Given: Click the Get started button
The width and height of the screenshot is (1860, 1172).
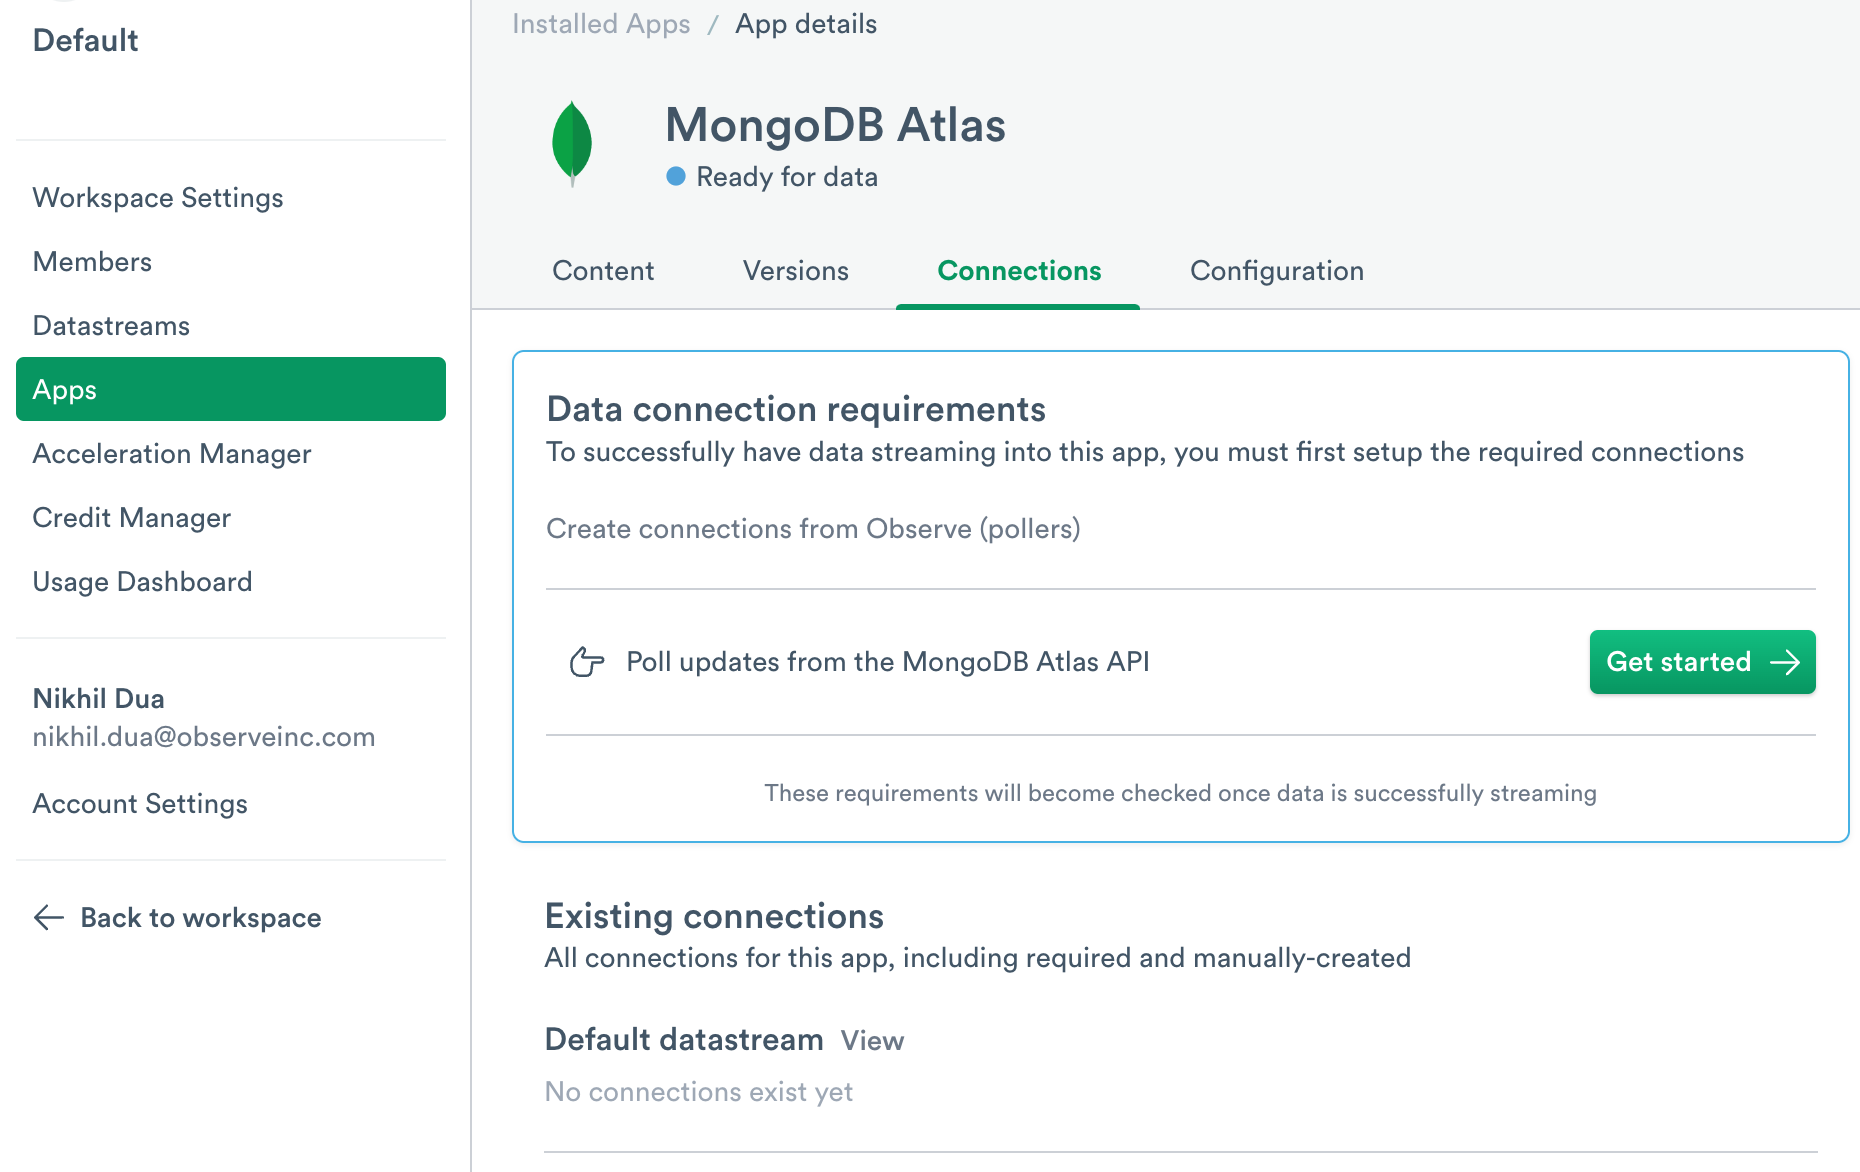Looking at the screenshot, I should point(1702,662).
